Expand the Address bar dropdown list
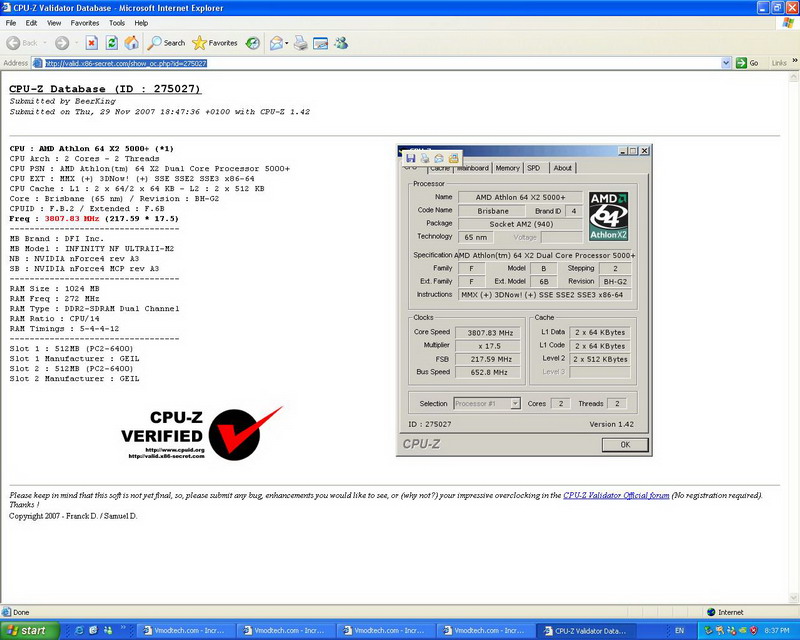This screenshot has height=640, width=800. (x=726, y=63)
